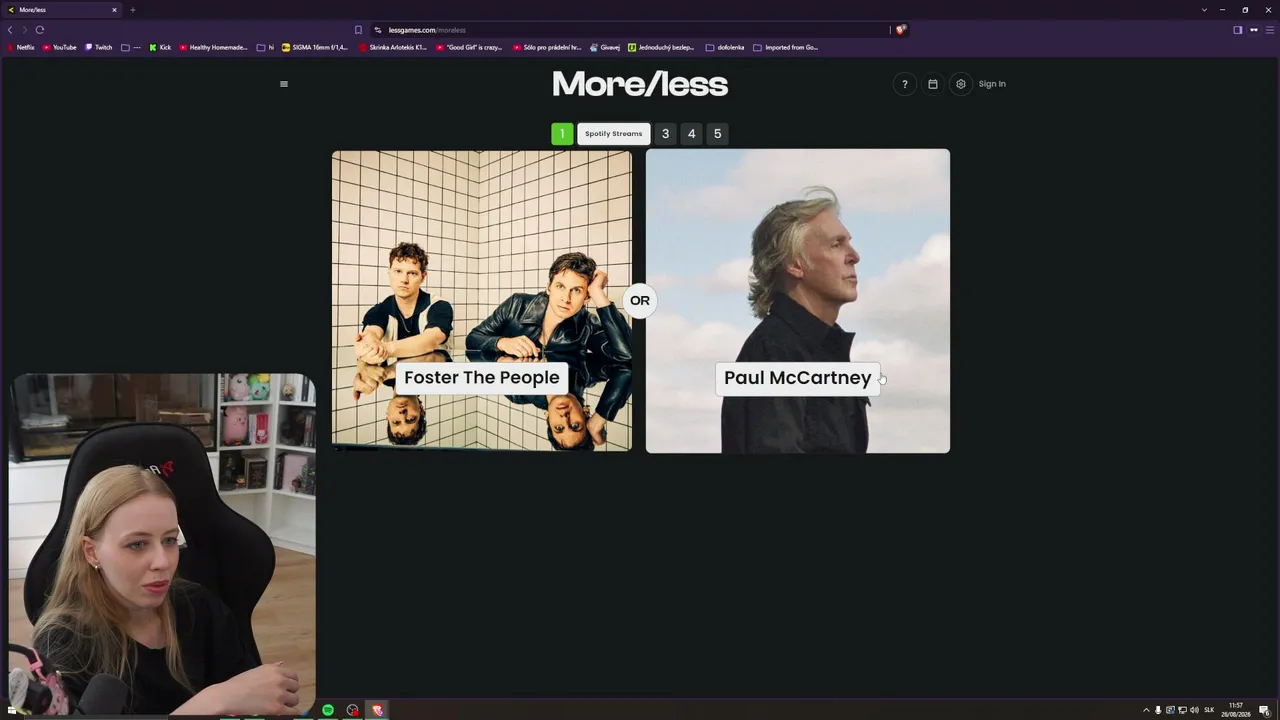Reload the page with the refresh icon
The image size is (1280, 720).
(40, 30)
